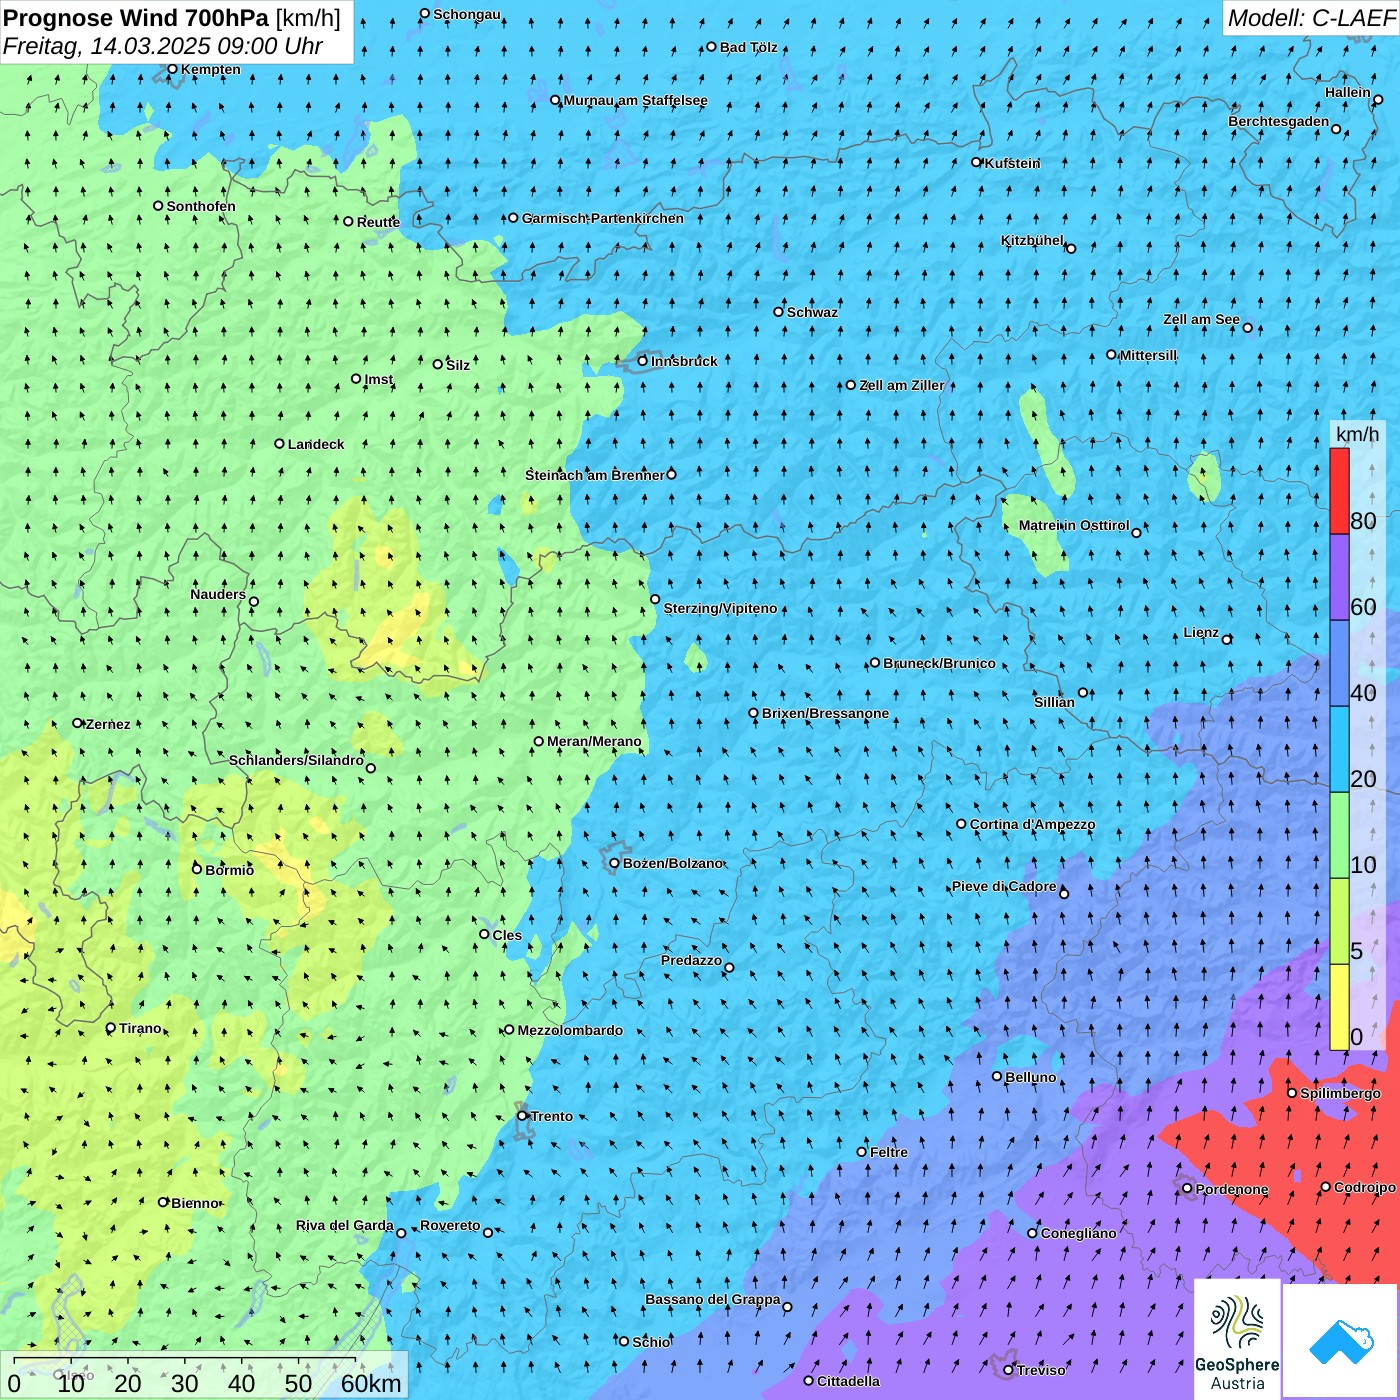Click the Bassano del Grappa label
This screenshot has height=1400, width=1400.
[713, 1299]
